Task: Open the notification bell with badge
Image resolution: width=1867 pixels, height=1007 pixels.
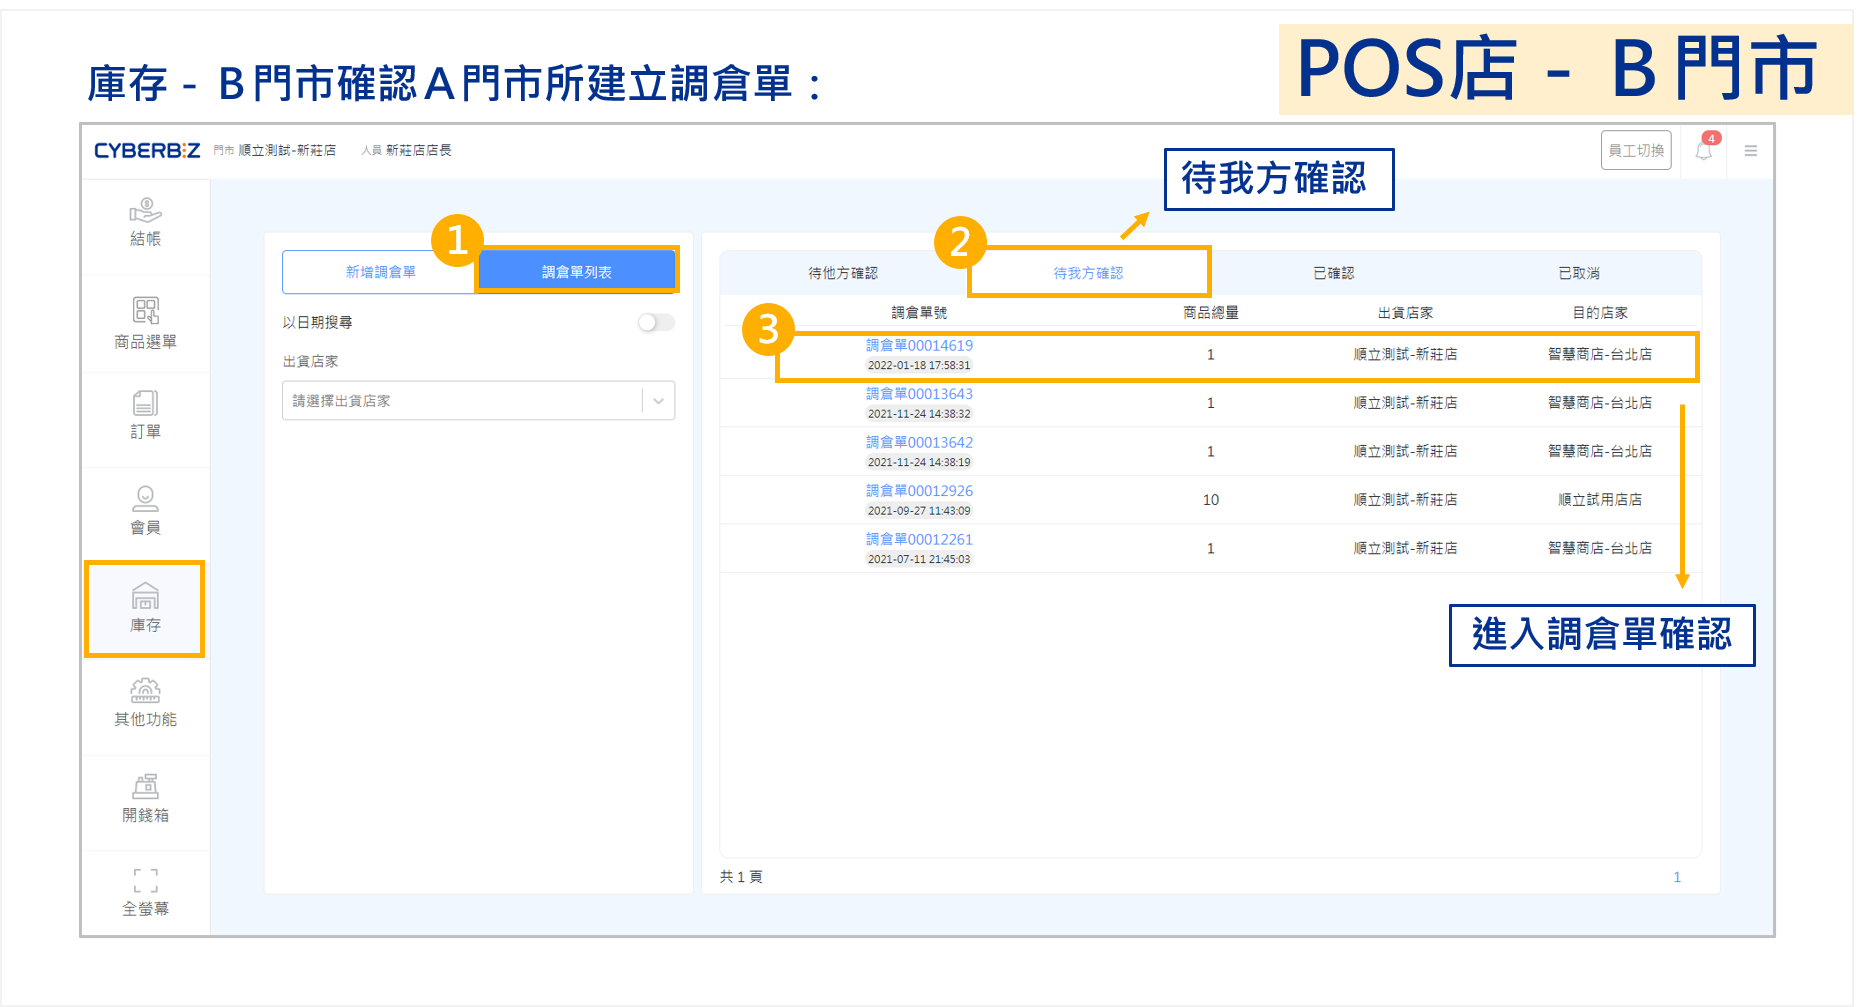Action: point(1704,151)
